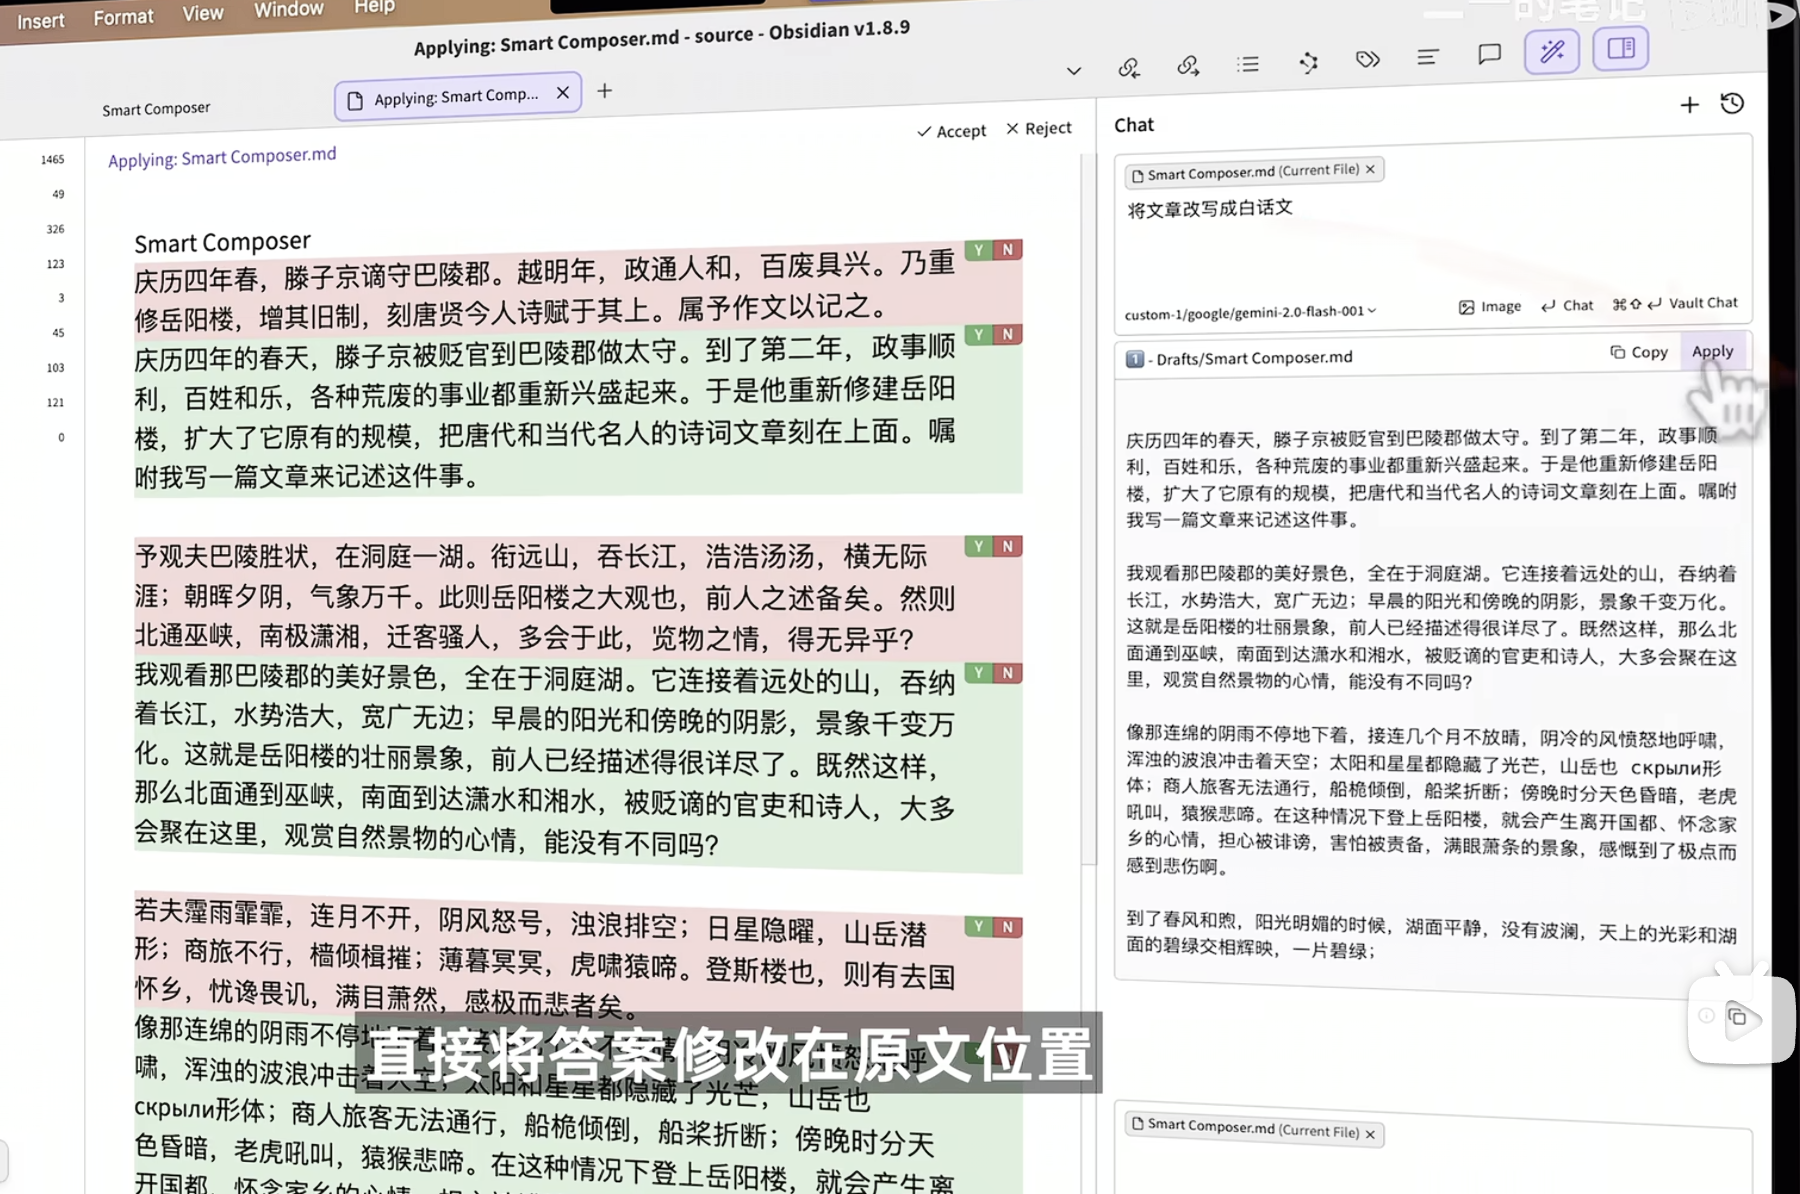Screen dimensions: 1800x1194
Task: Open the outgoing links icon
Action: [1188, 66]
